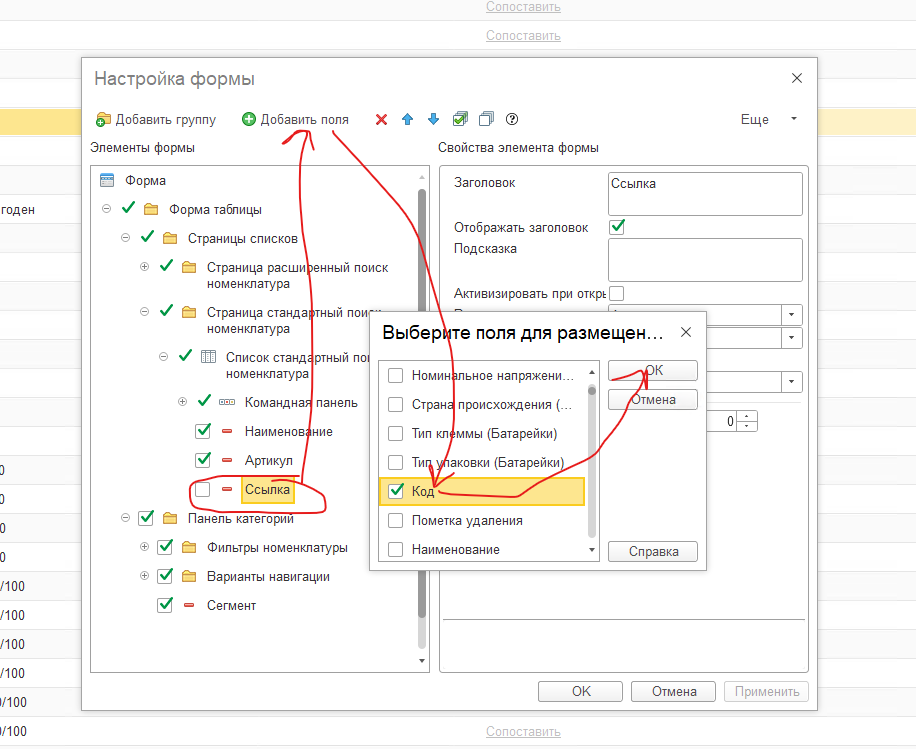Click the check all items icon
This screenshot has height=749, width=916.
coord(460,120)
